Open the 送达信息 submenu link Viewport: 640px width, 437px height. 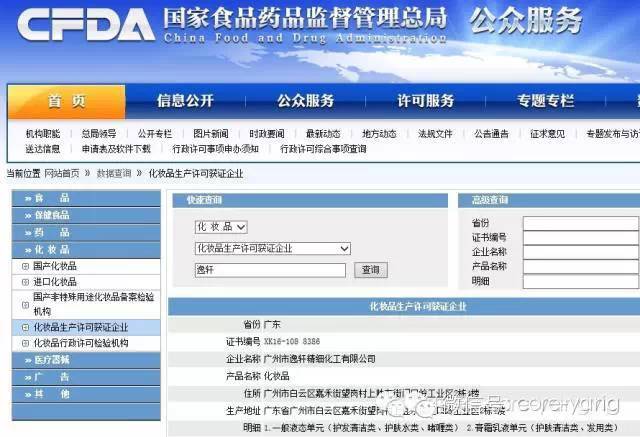pyautogui.click(x=43, y=149)
